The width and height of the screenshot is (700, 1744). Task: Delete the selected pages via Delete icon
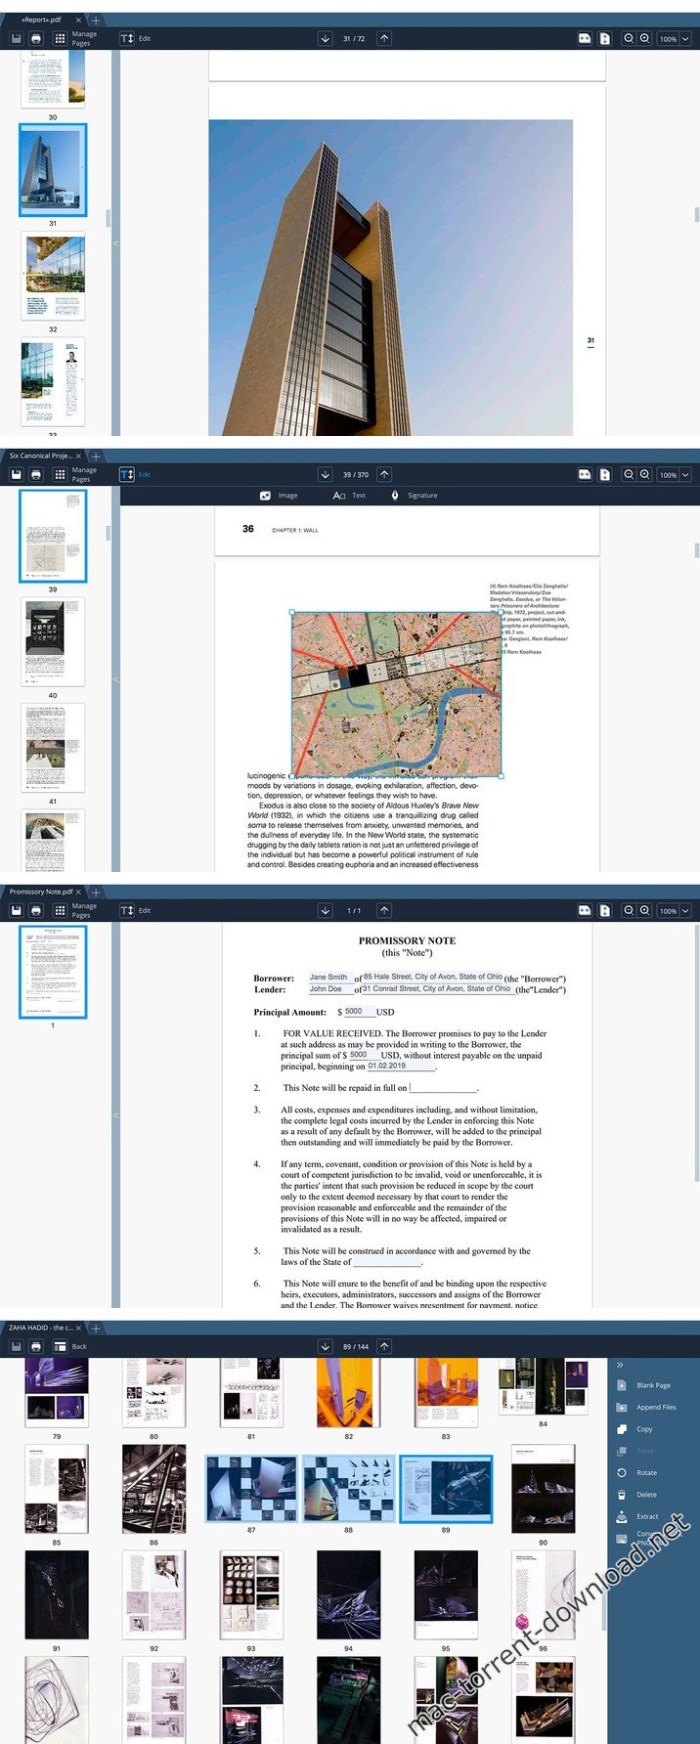click(x=646, y=1495)
